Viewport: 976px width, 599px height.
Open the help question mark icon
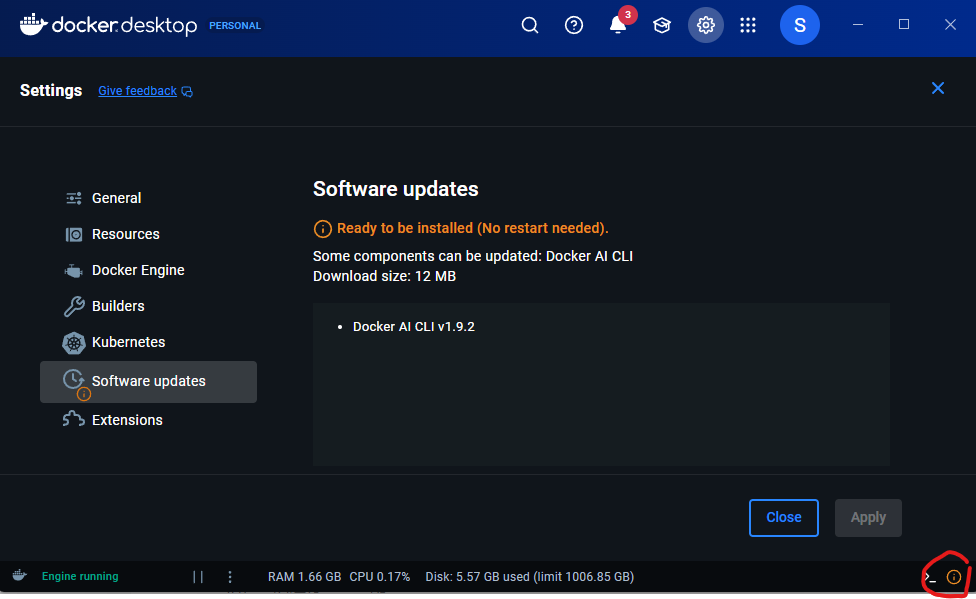(x=573, y=26)
